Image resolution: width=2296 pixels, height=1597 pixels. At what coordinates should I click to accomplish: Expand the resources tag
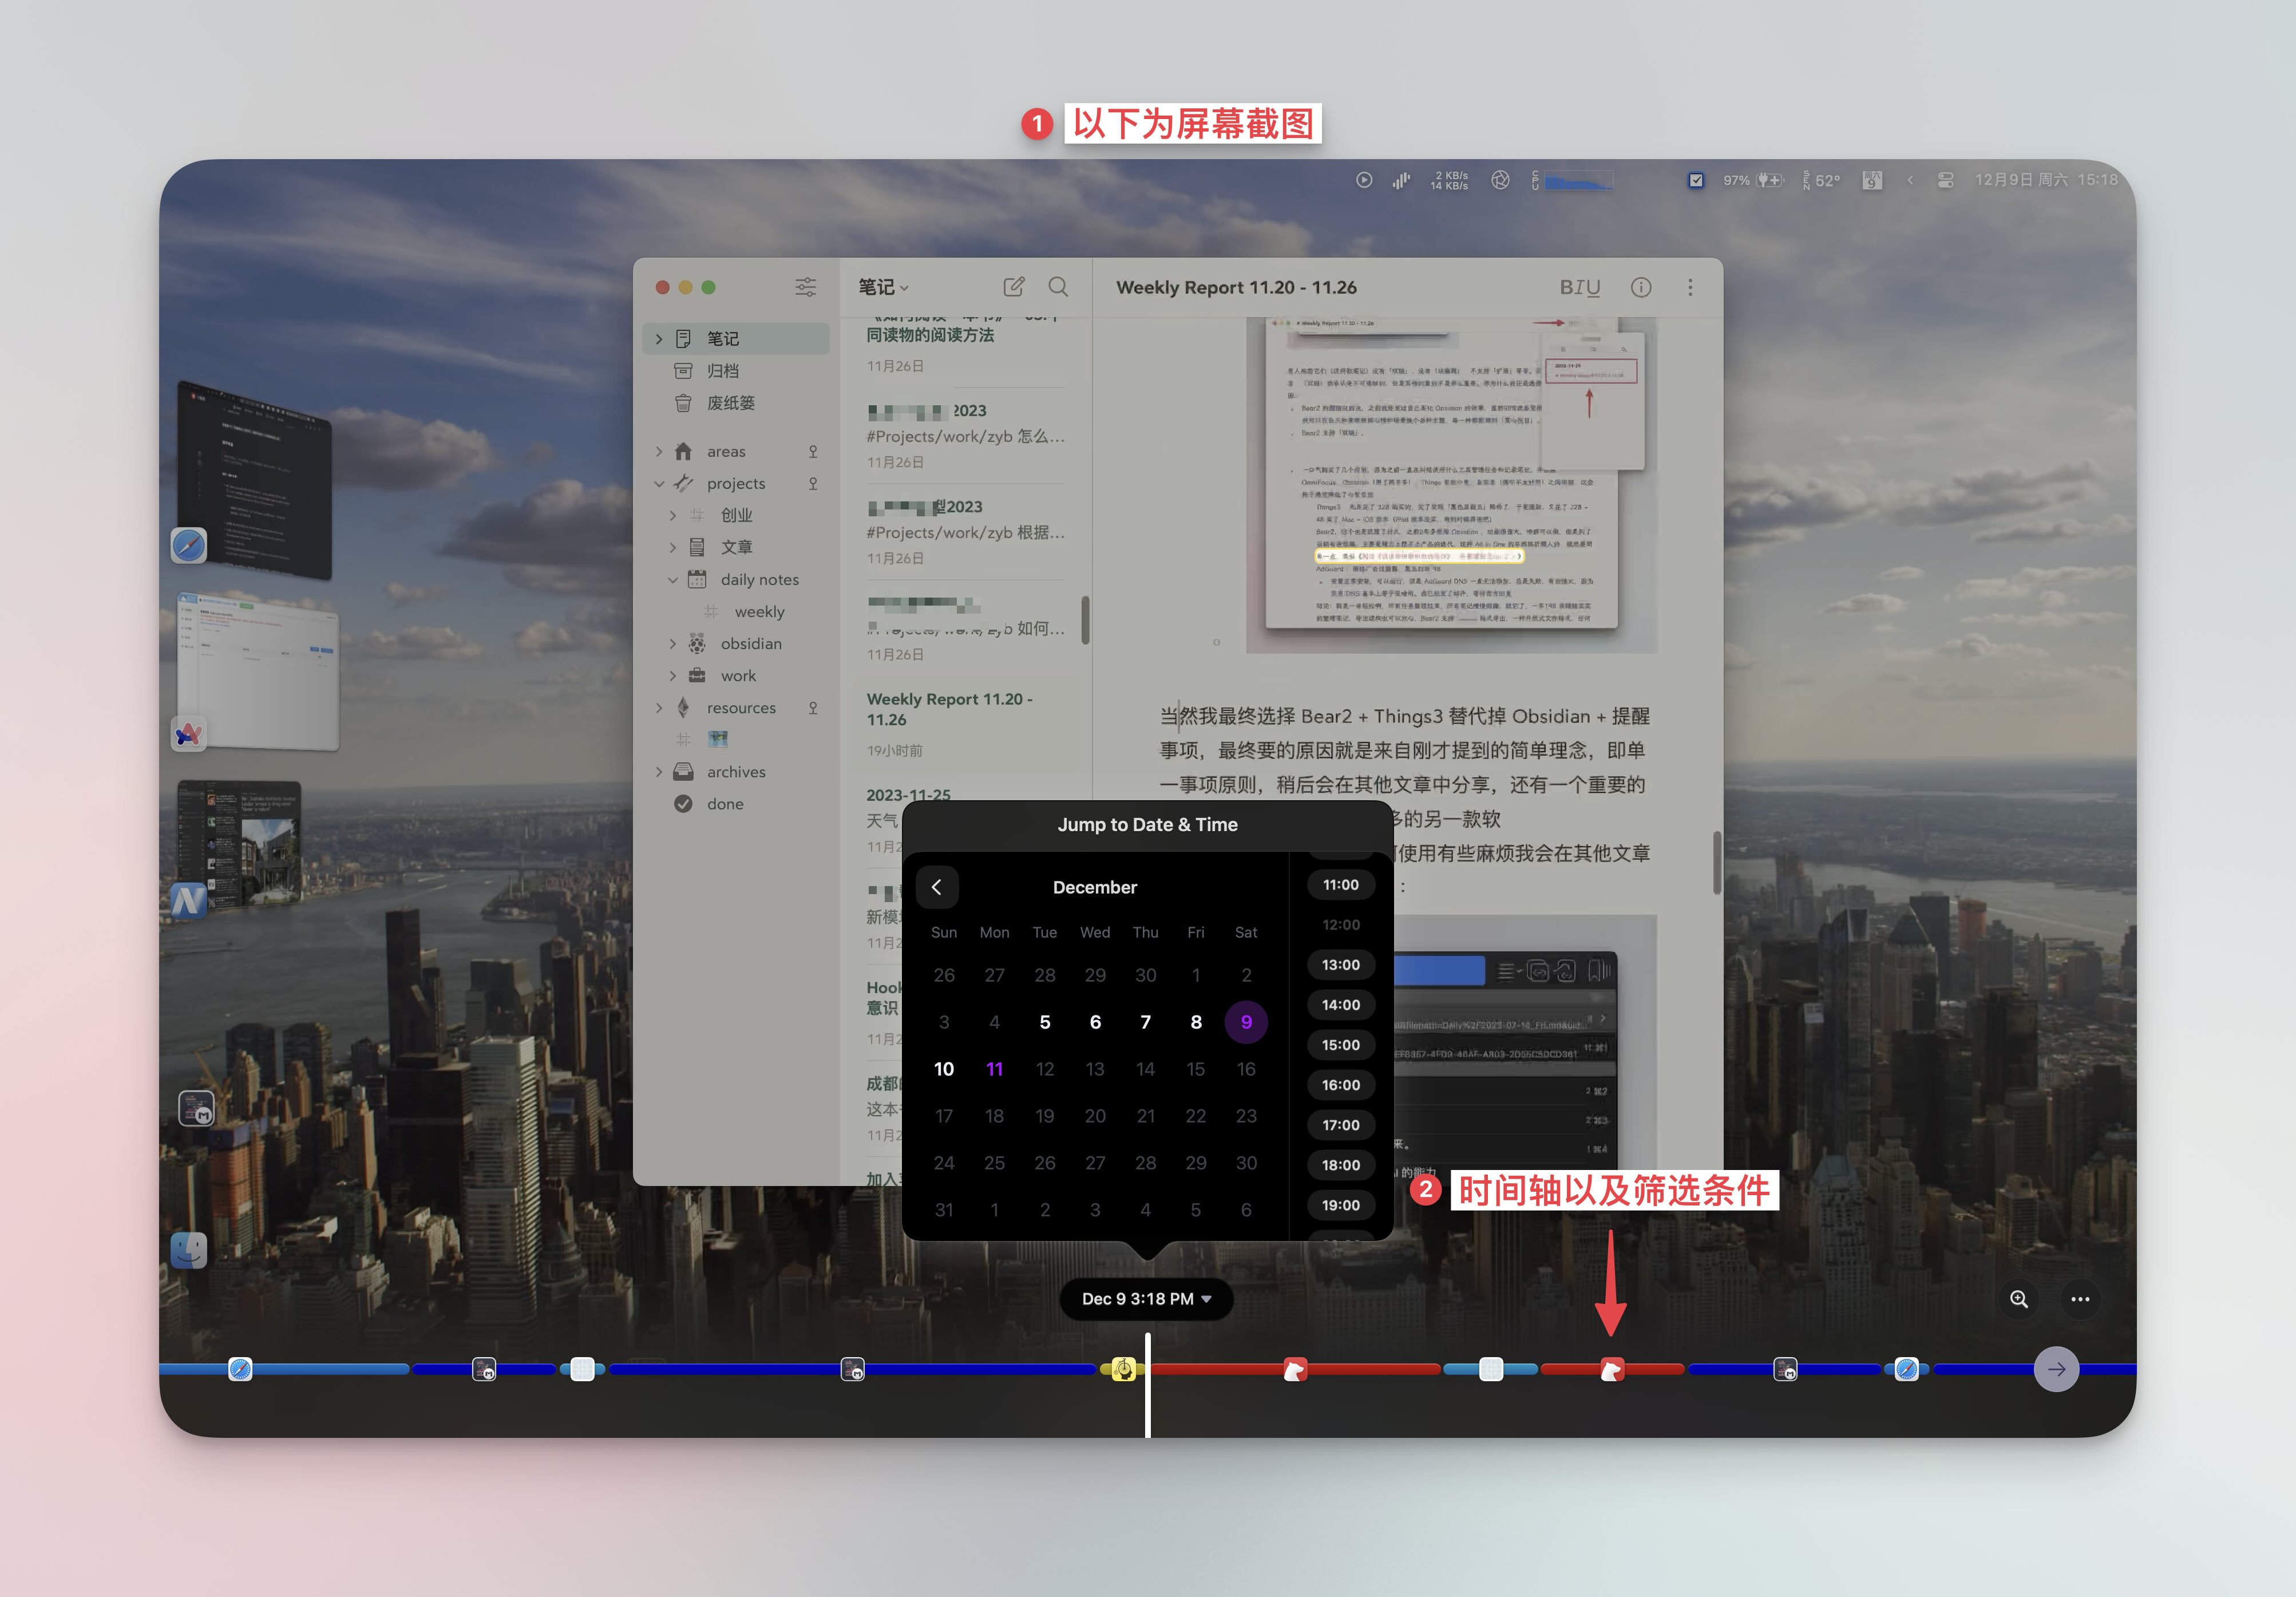(658, 707)
